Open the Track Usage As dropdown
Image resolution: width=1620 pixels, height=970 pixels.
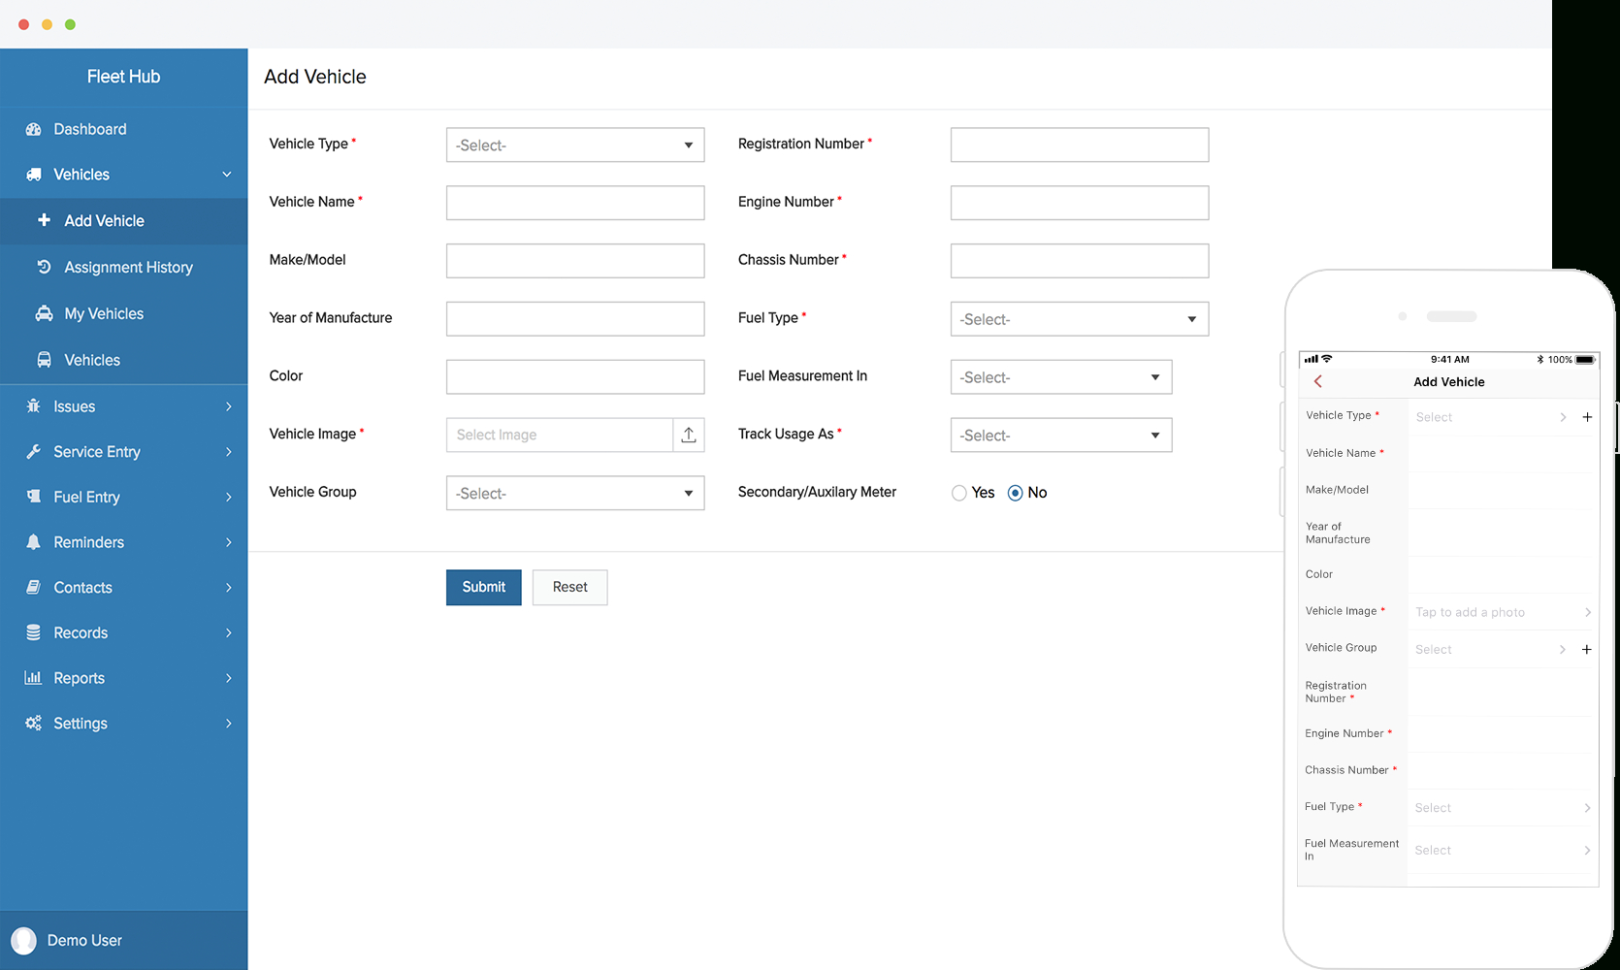(1060, 434)
